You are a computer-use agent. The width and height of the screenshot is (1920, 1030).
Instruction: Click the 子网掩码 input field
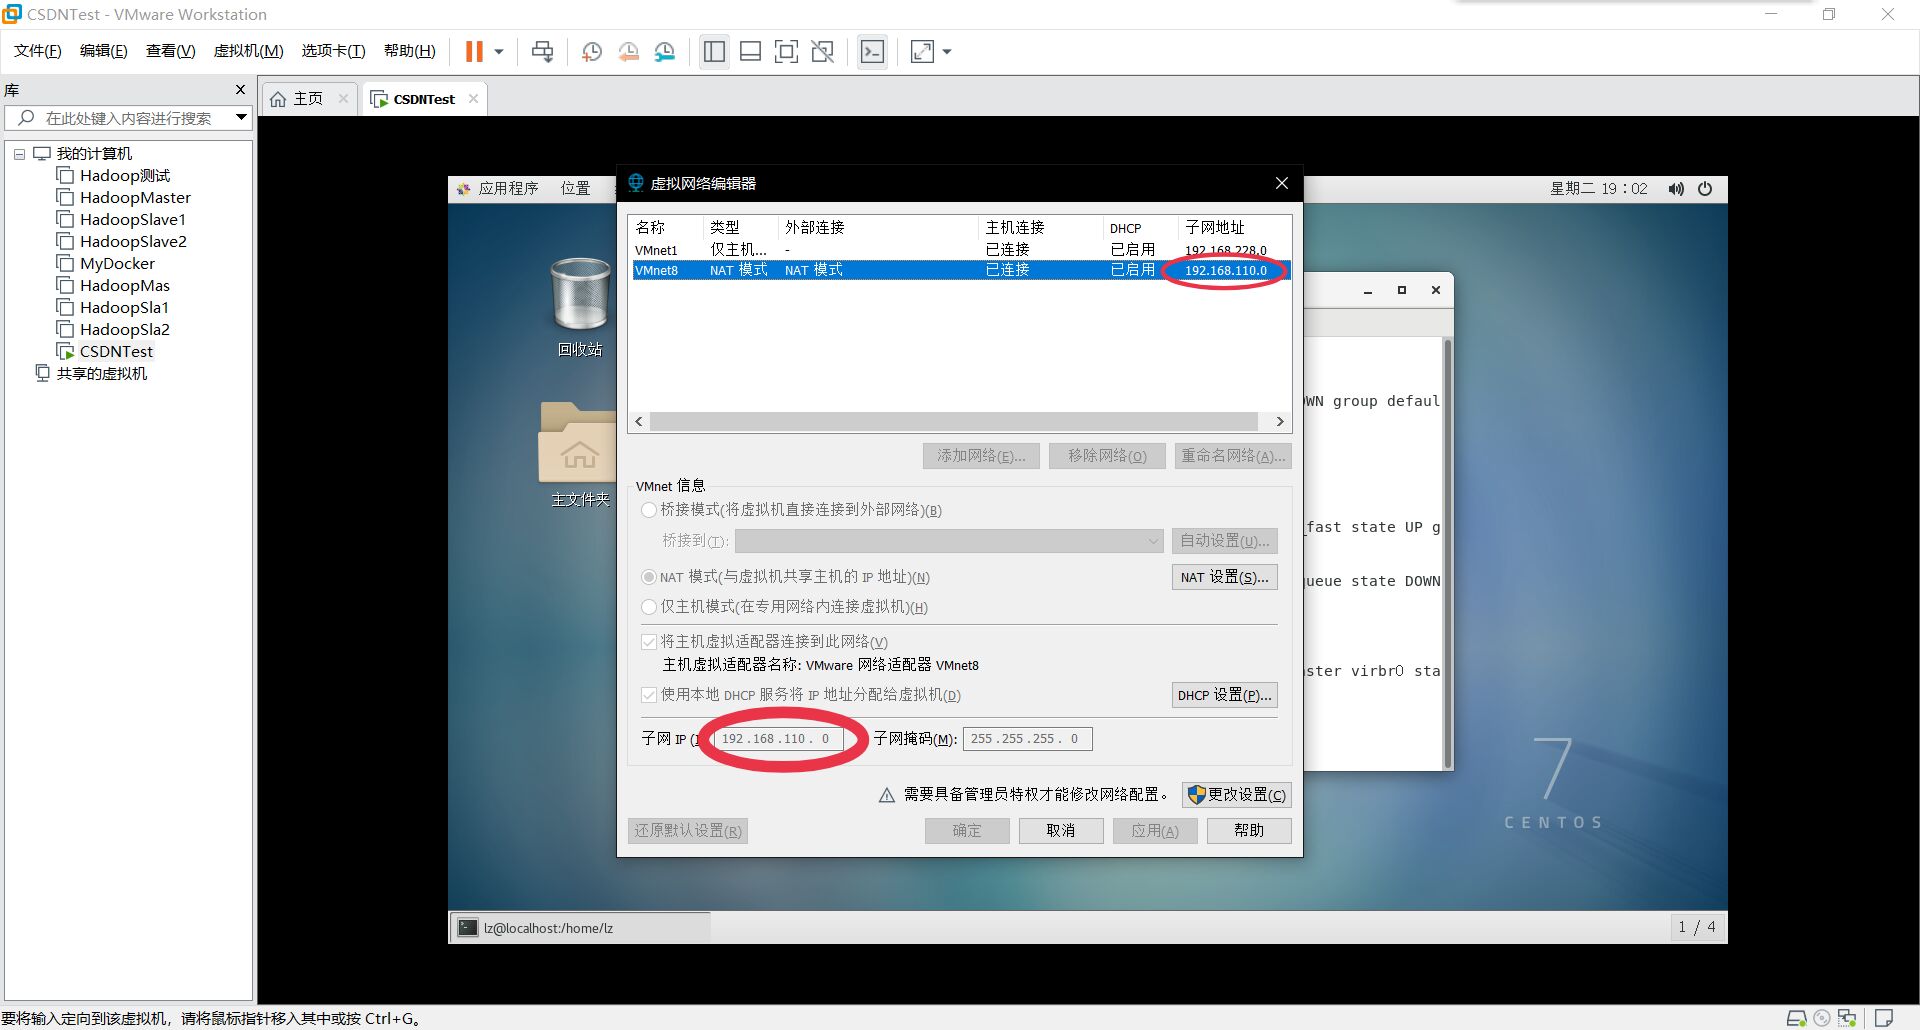1028,739
